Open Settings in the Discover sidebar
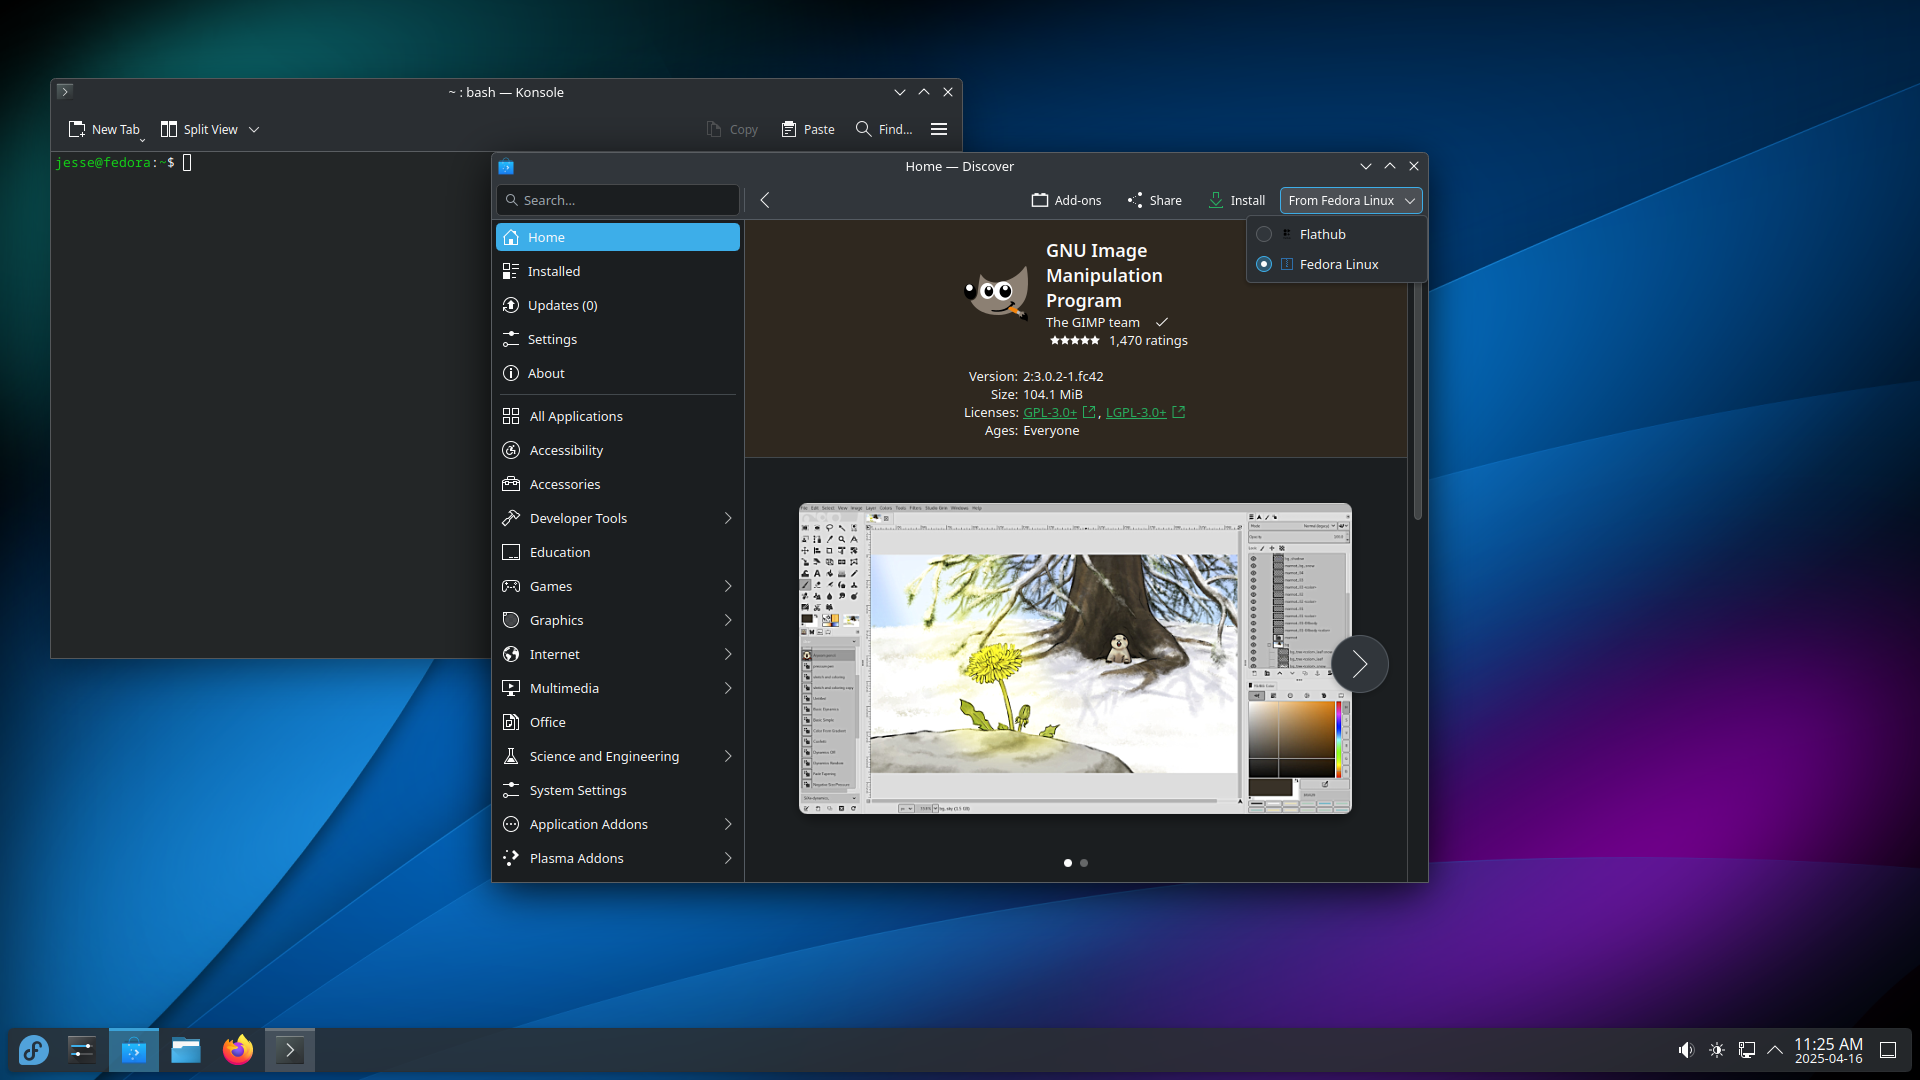The height and width of the screenshot is (1080, 1920). coord(618,339)
